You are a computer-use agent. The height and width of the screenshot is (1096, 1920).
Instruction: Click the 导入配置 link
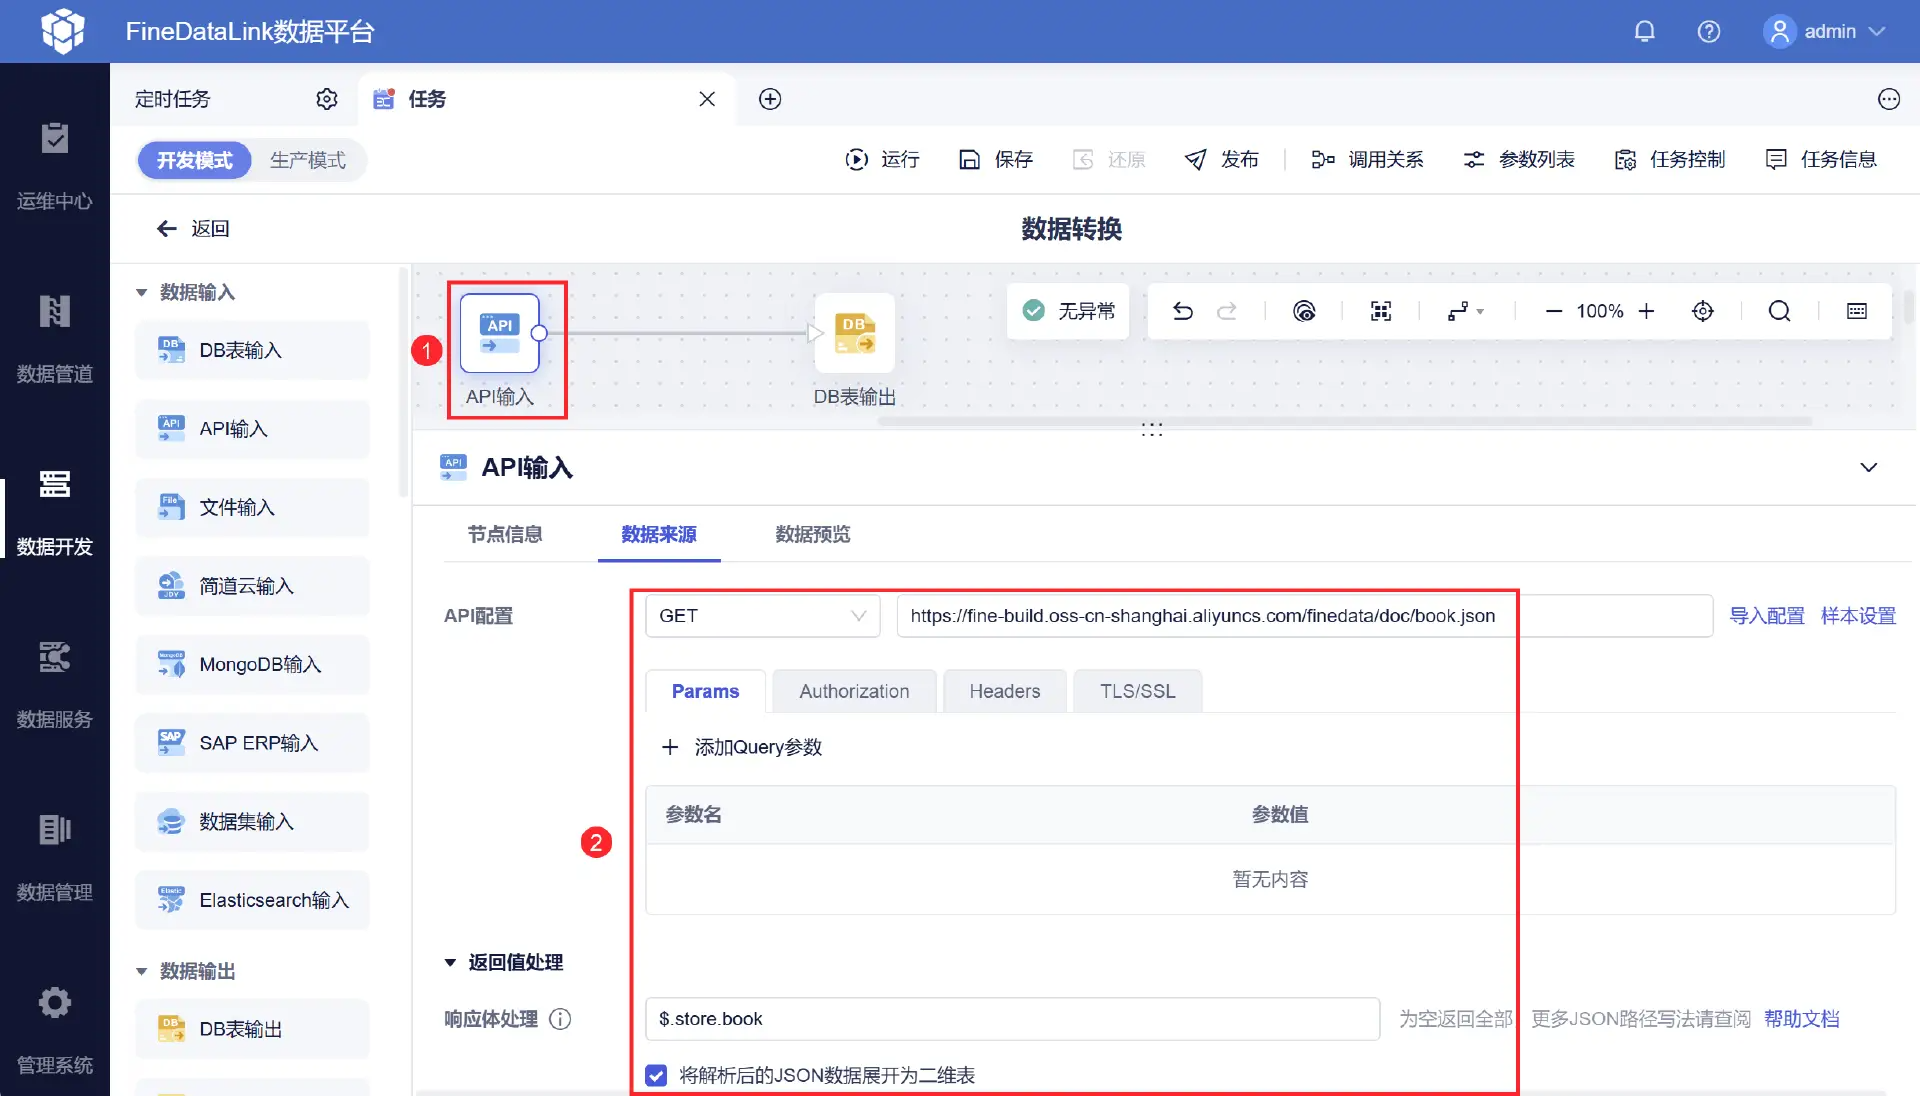click(1766, 616)
